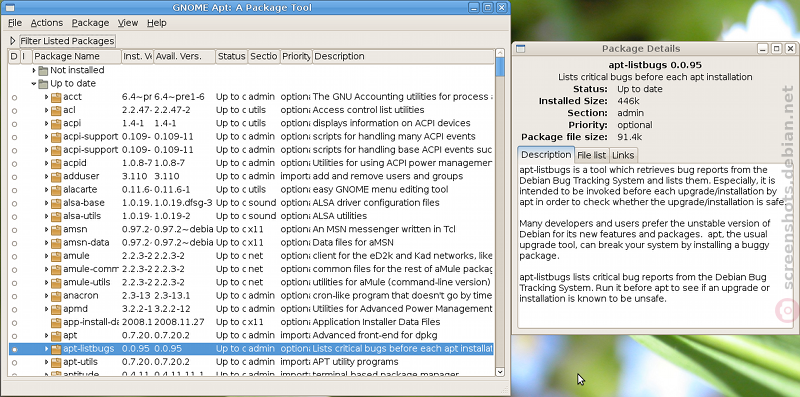Expand the apmd package row

coord(46,309)
